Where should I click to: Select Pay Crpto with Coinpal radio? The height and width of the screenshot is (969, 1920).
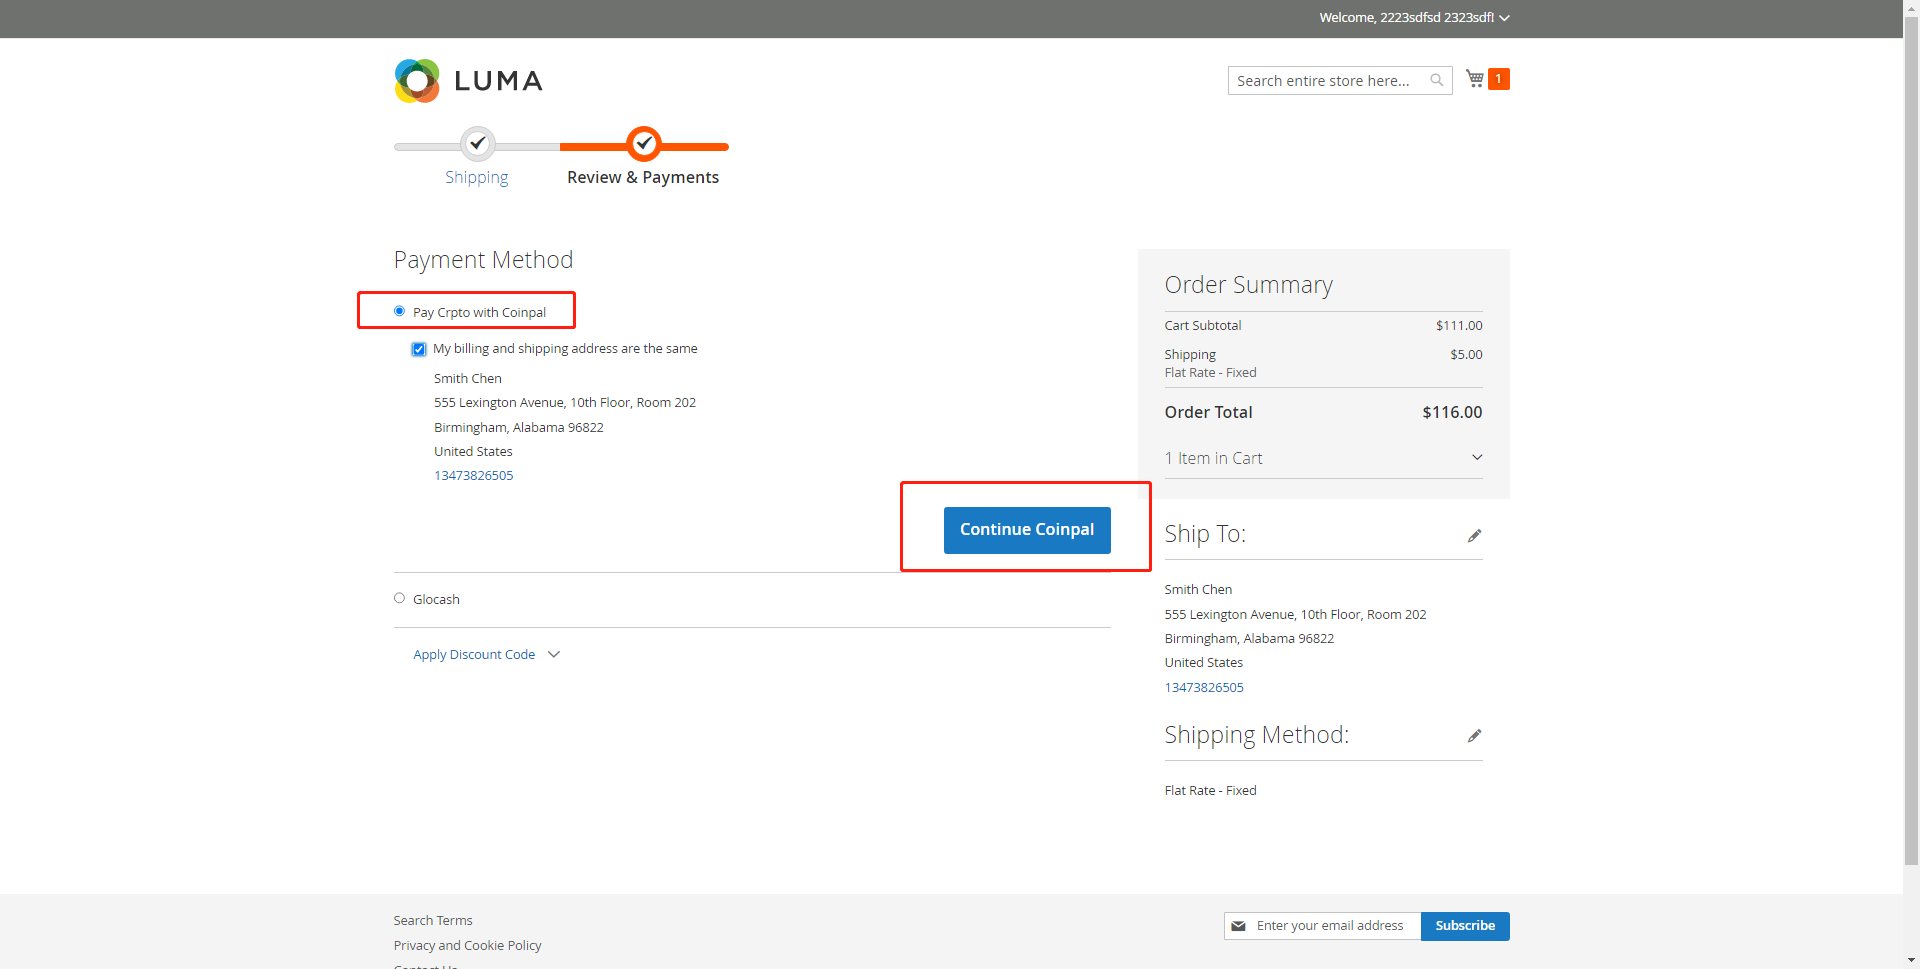point(399,311)
